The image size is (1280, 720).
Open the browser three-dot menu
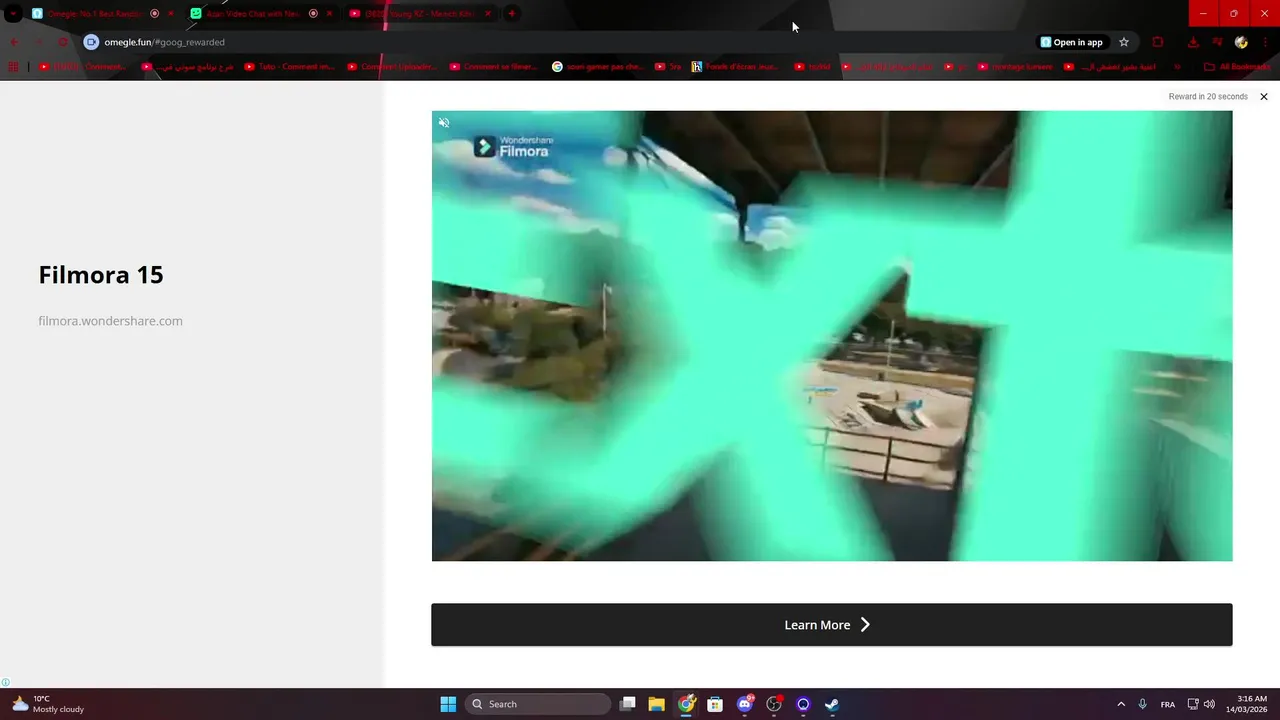click(x=1265, y=42)
